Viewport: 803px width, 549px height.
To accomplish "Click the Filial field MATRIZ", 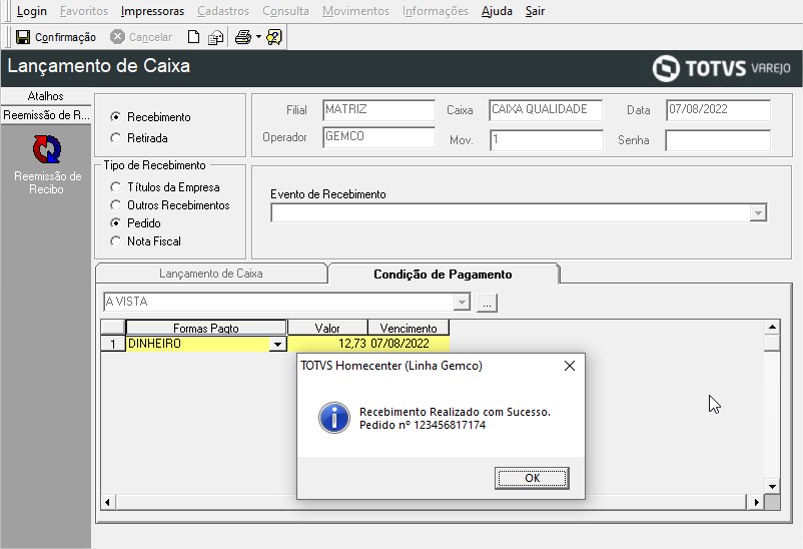I will pyautogui.click(x=379, y=110).
